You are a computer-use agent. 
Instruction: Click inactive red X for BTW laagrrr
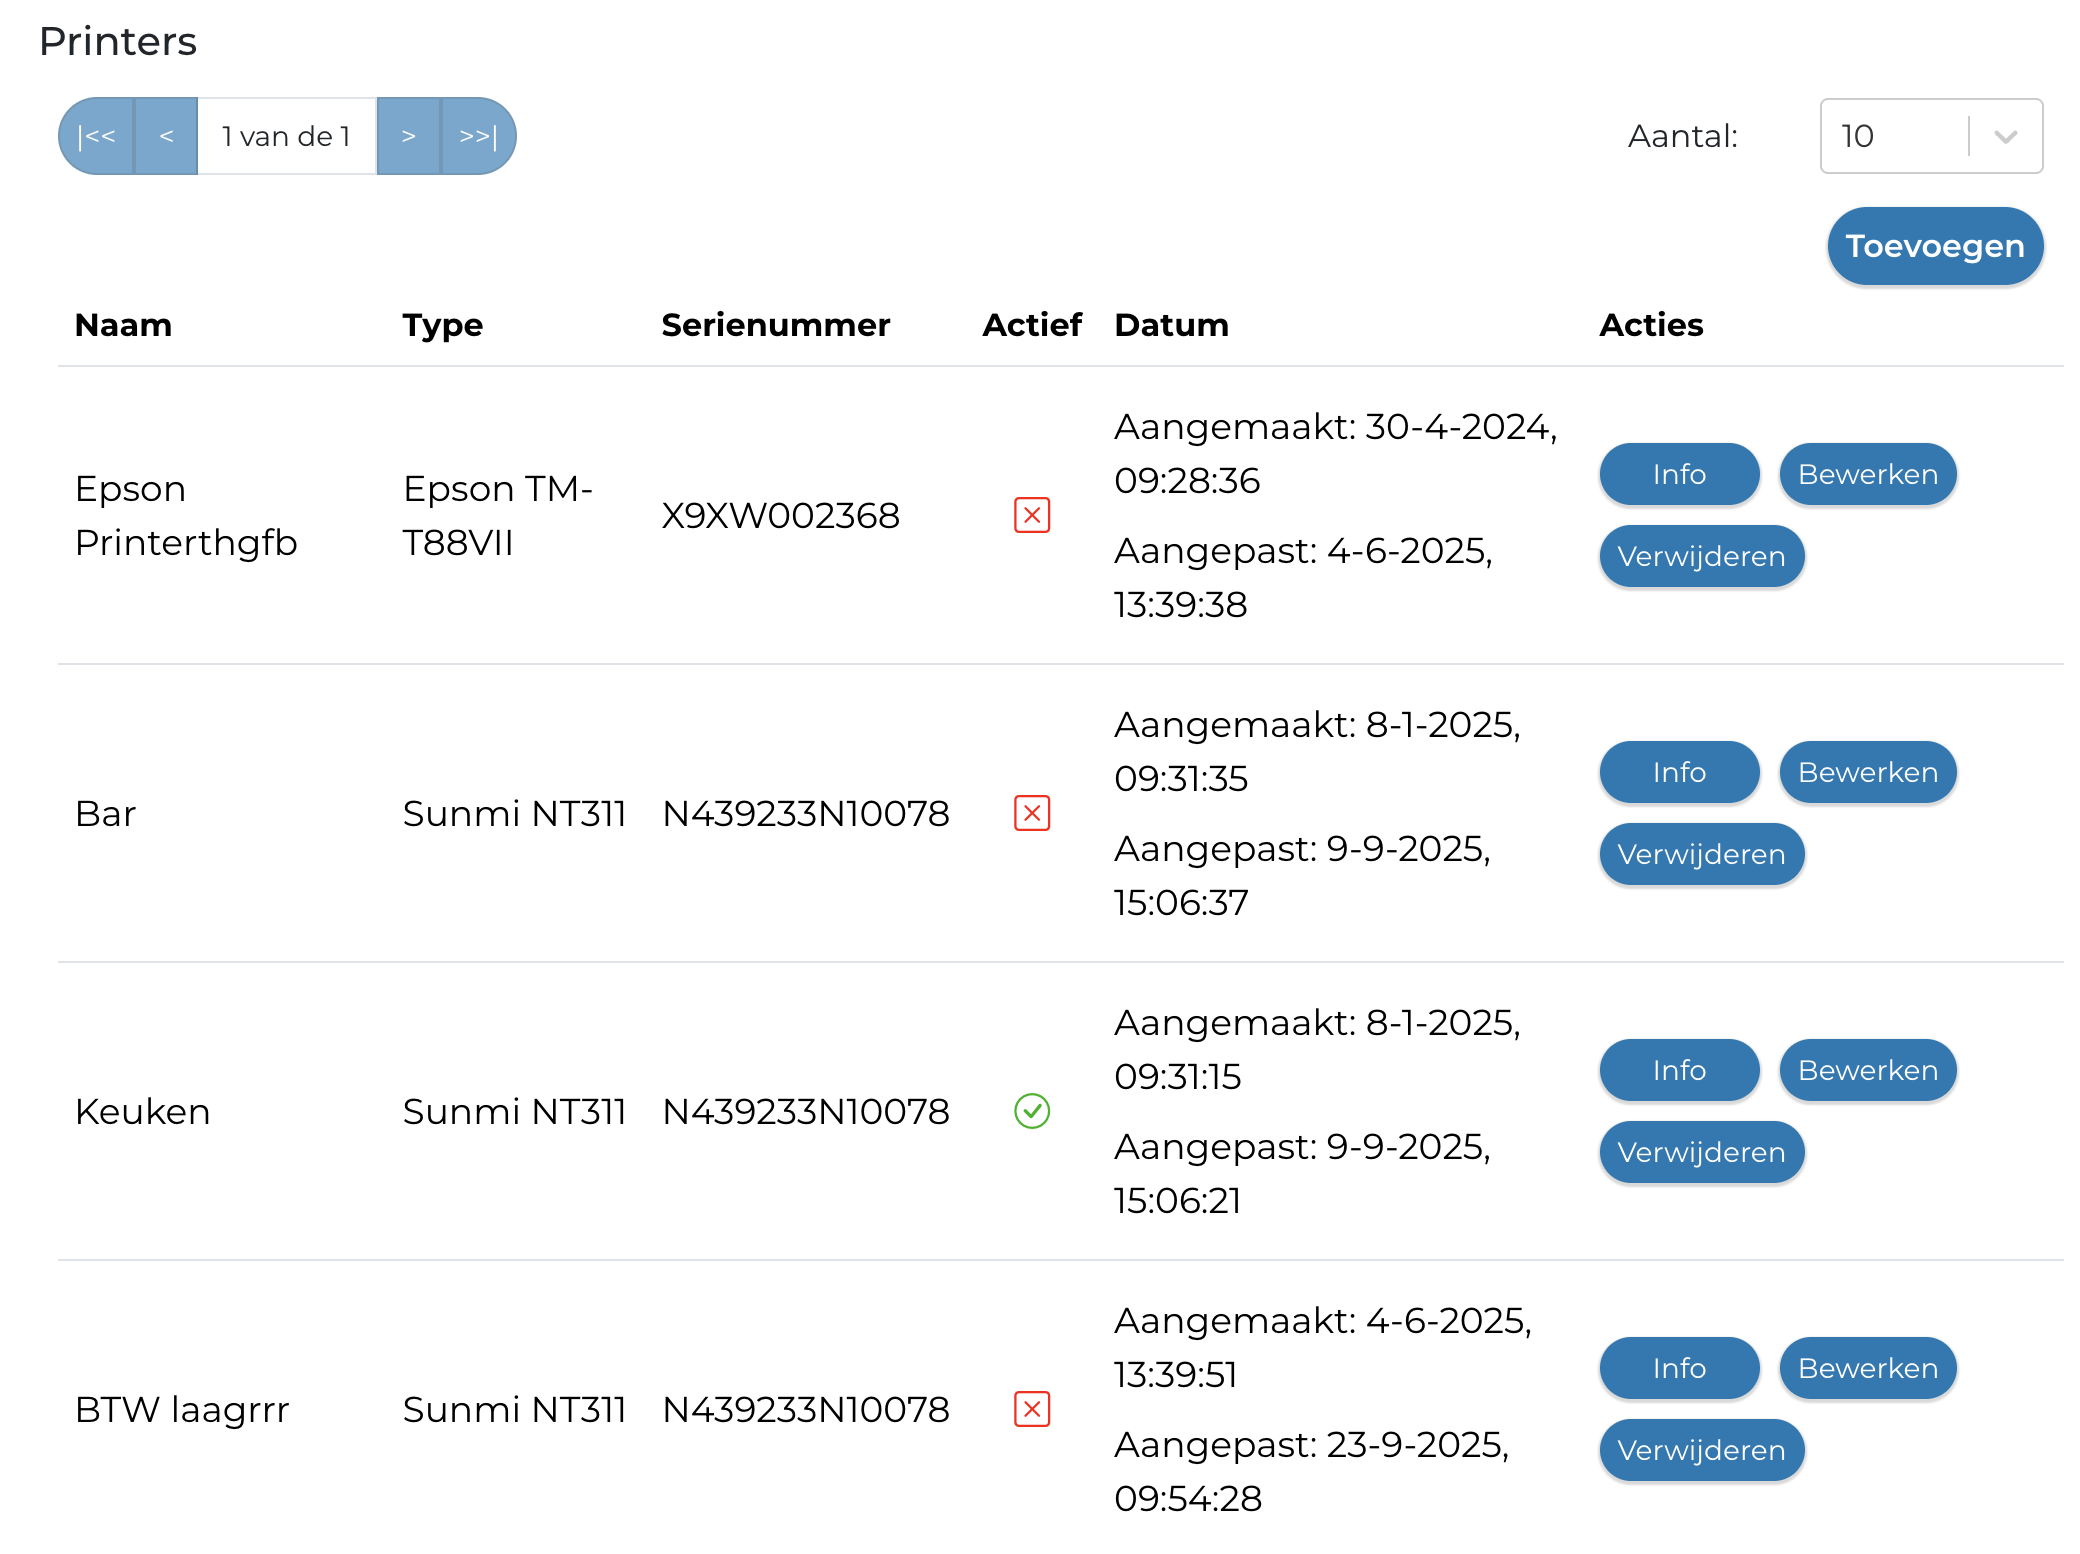[1031, 1409]
